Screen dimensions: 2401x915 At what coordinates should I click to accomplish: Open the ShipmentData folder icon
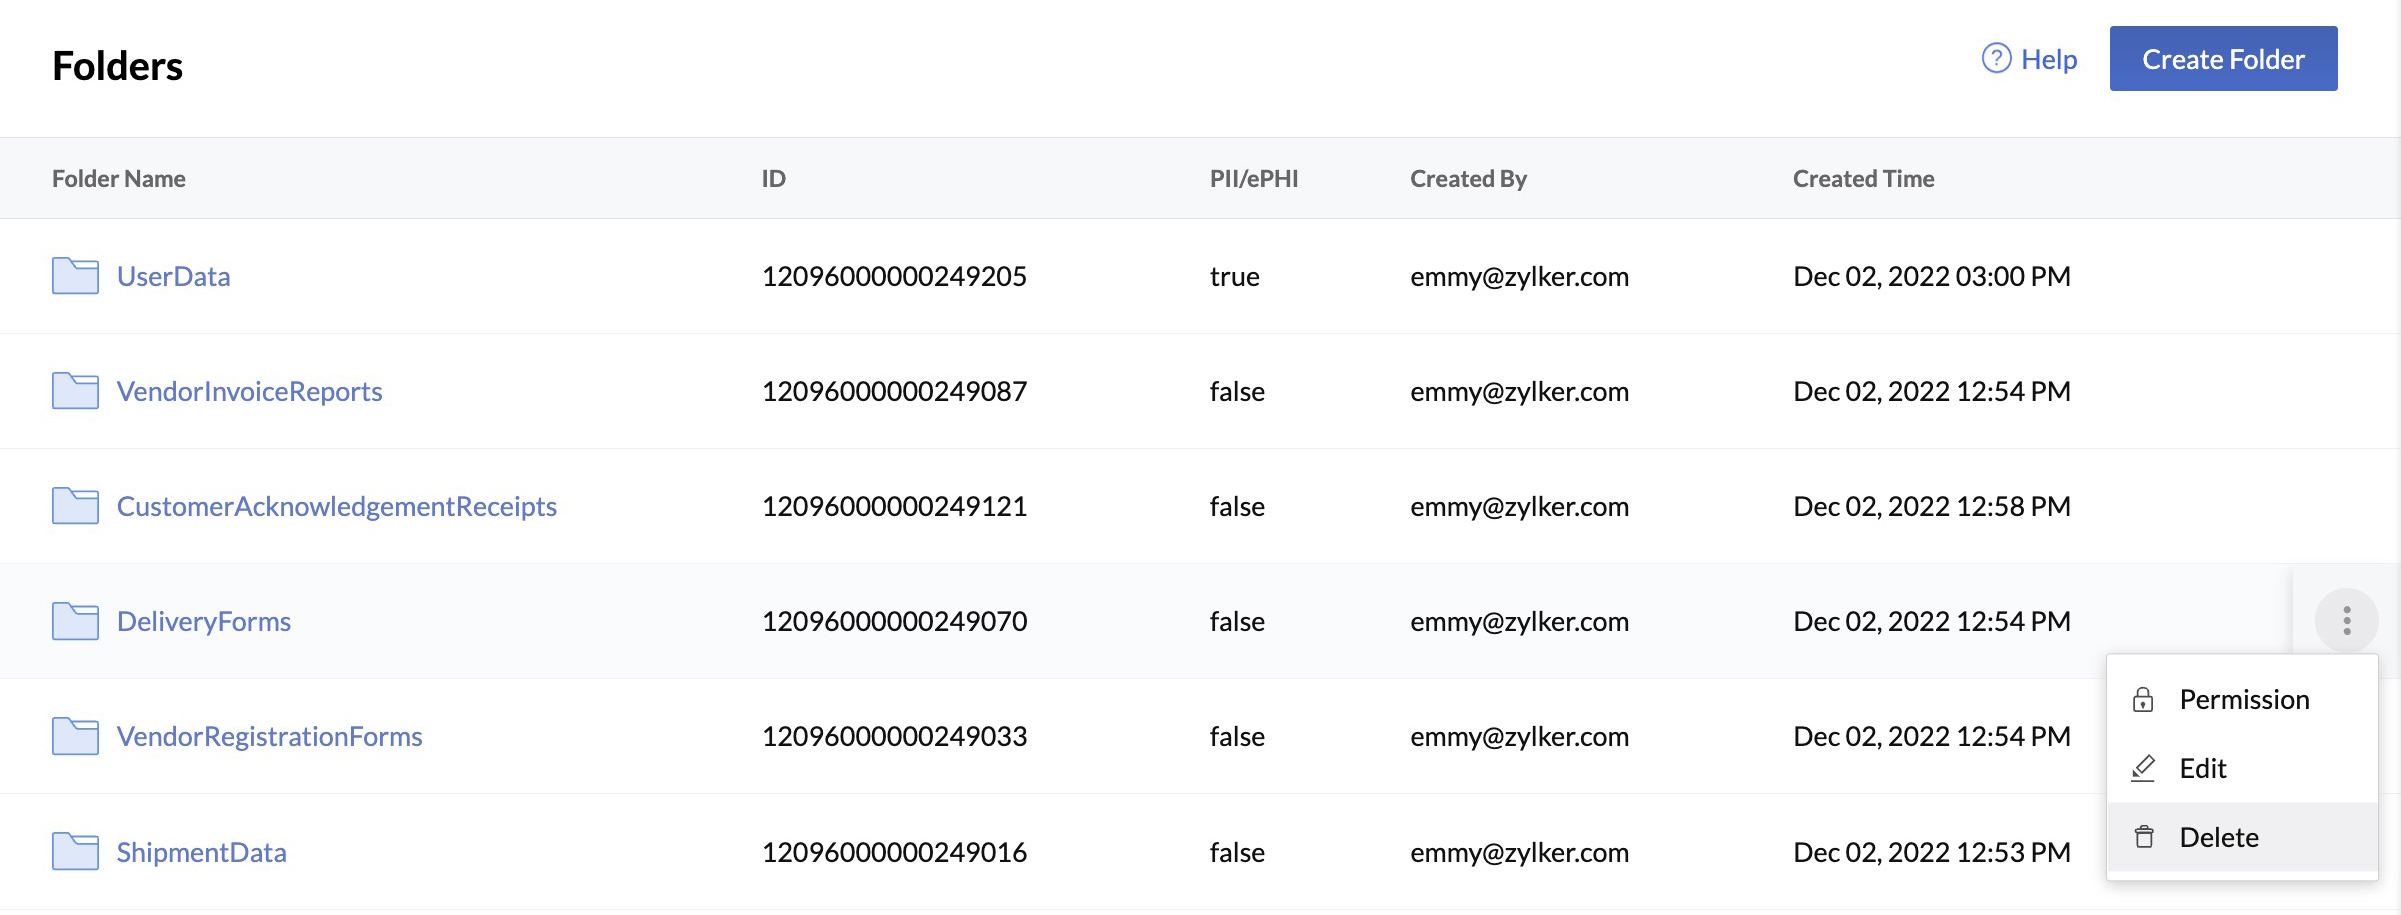(x=75, y=852)
